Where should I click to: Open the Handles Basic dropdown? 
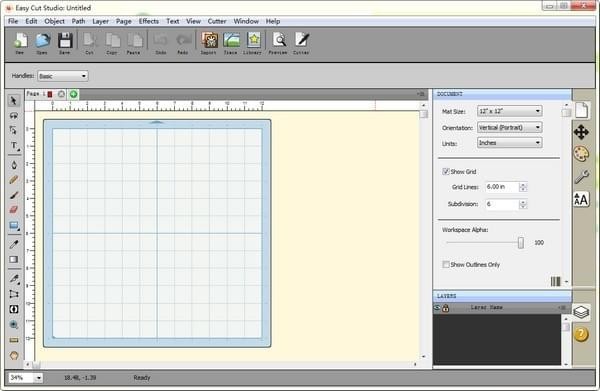pyautogui.click(x=63, y=76)
